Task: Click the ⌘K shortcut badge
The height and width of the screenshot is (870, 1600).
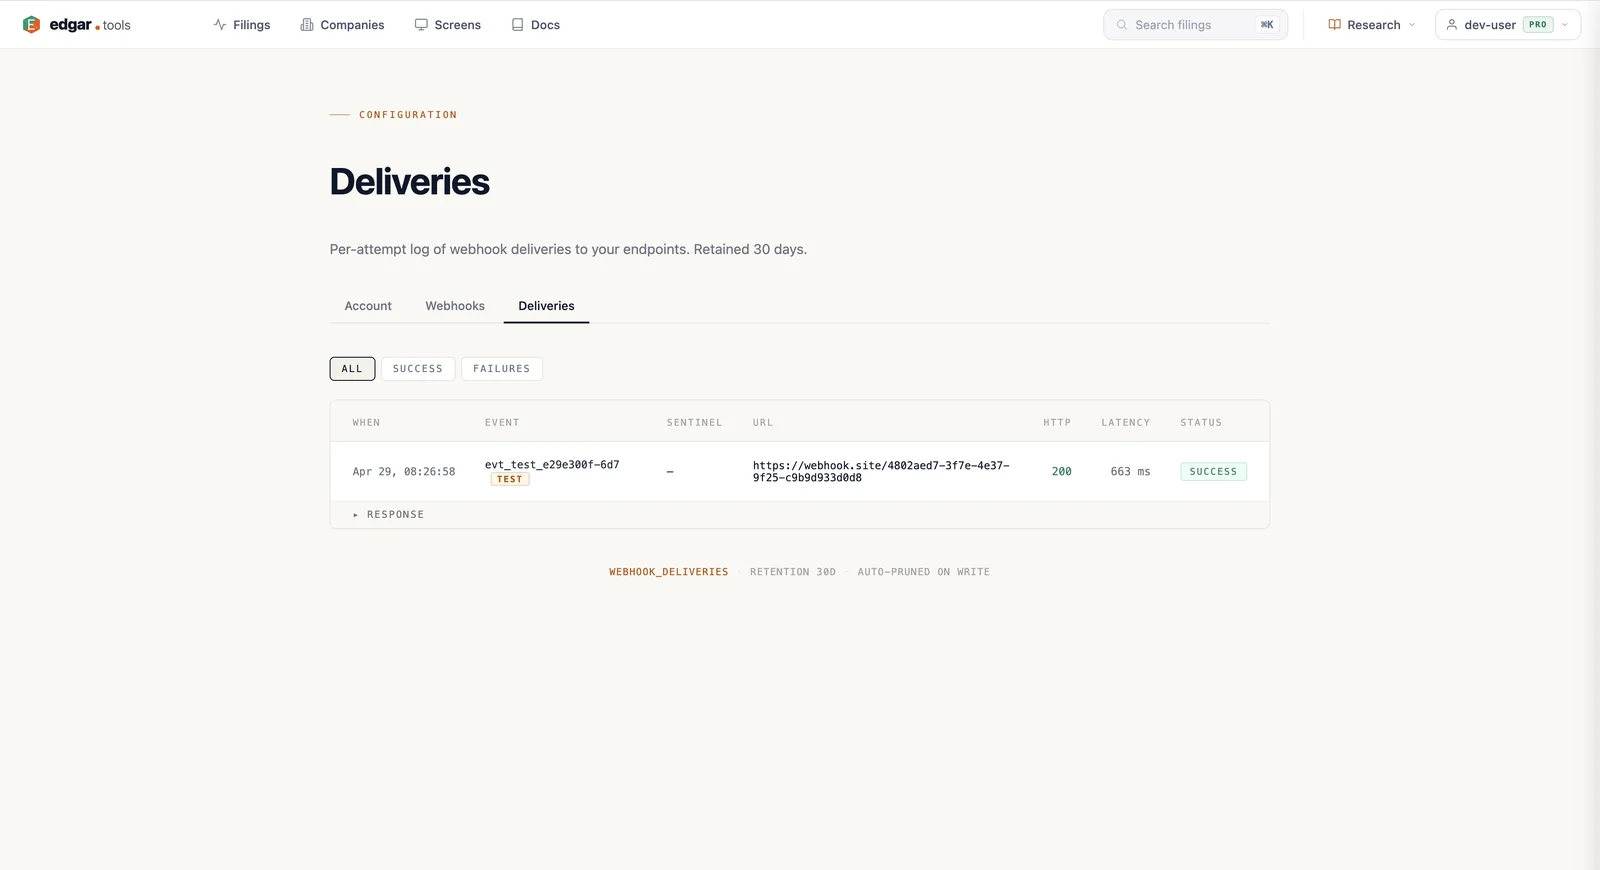Action: (1267, 25)
